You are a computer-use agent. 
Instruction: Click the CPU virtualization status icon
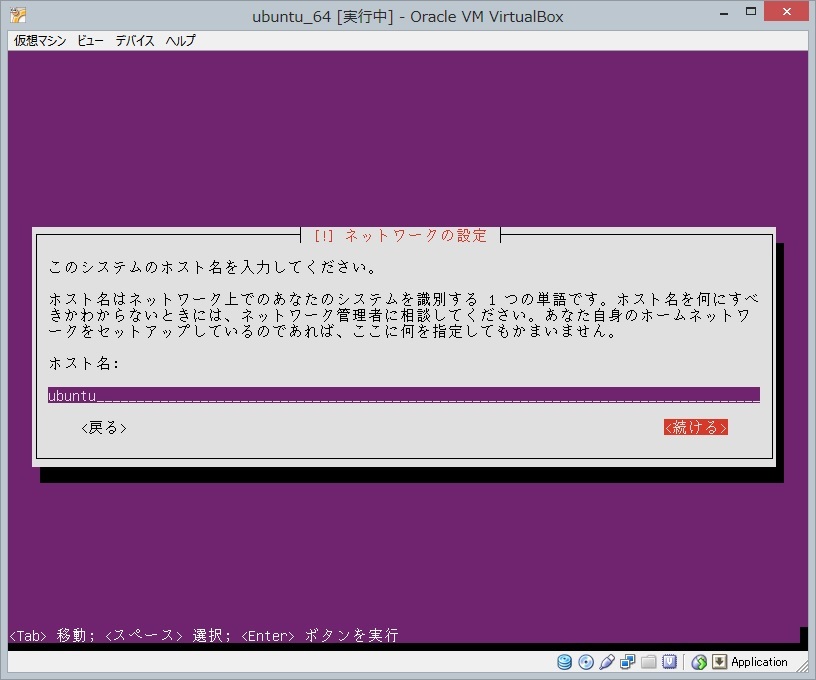pyautogui.click(x=669, y=662)
